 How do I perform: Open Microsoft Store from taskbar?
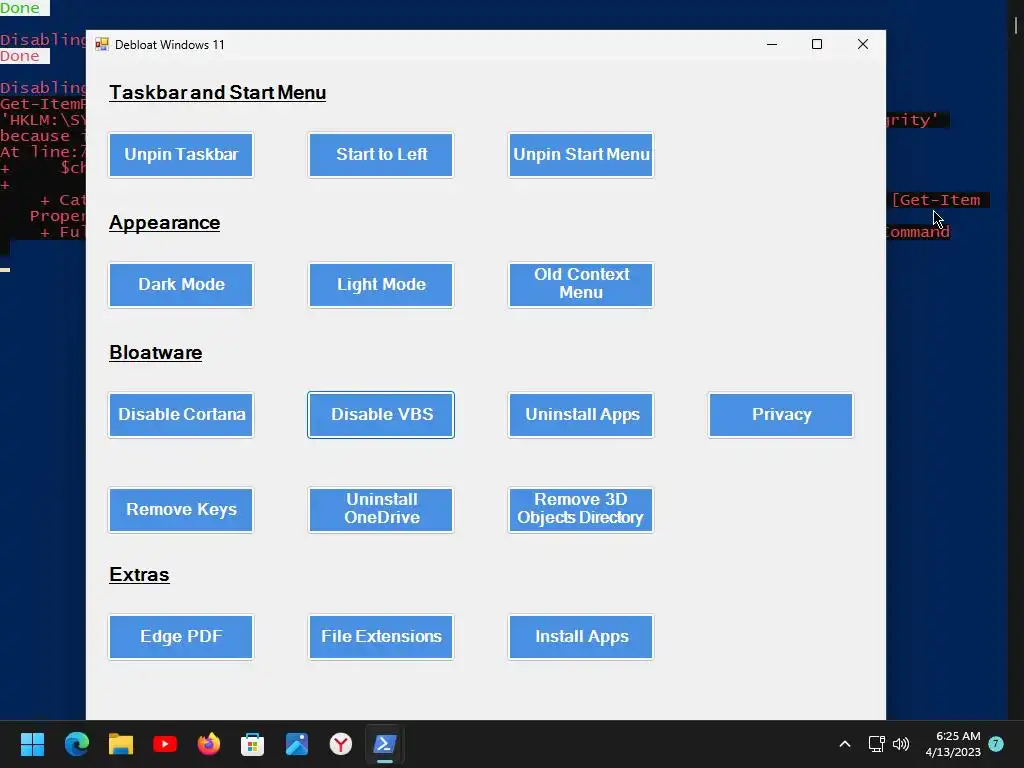click(x=253, y=744)
